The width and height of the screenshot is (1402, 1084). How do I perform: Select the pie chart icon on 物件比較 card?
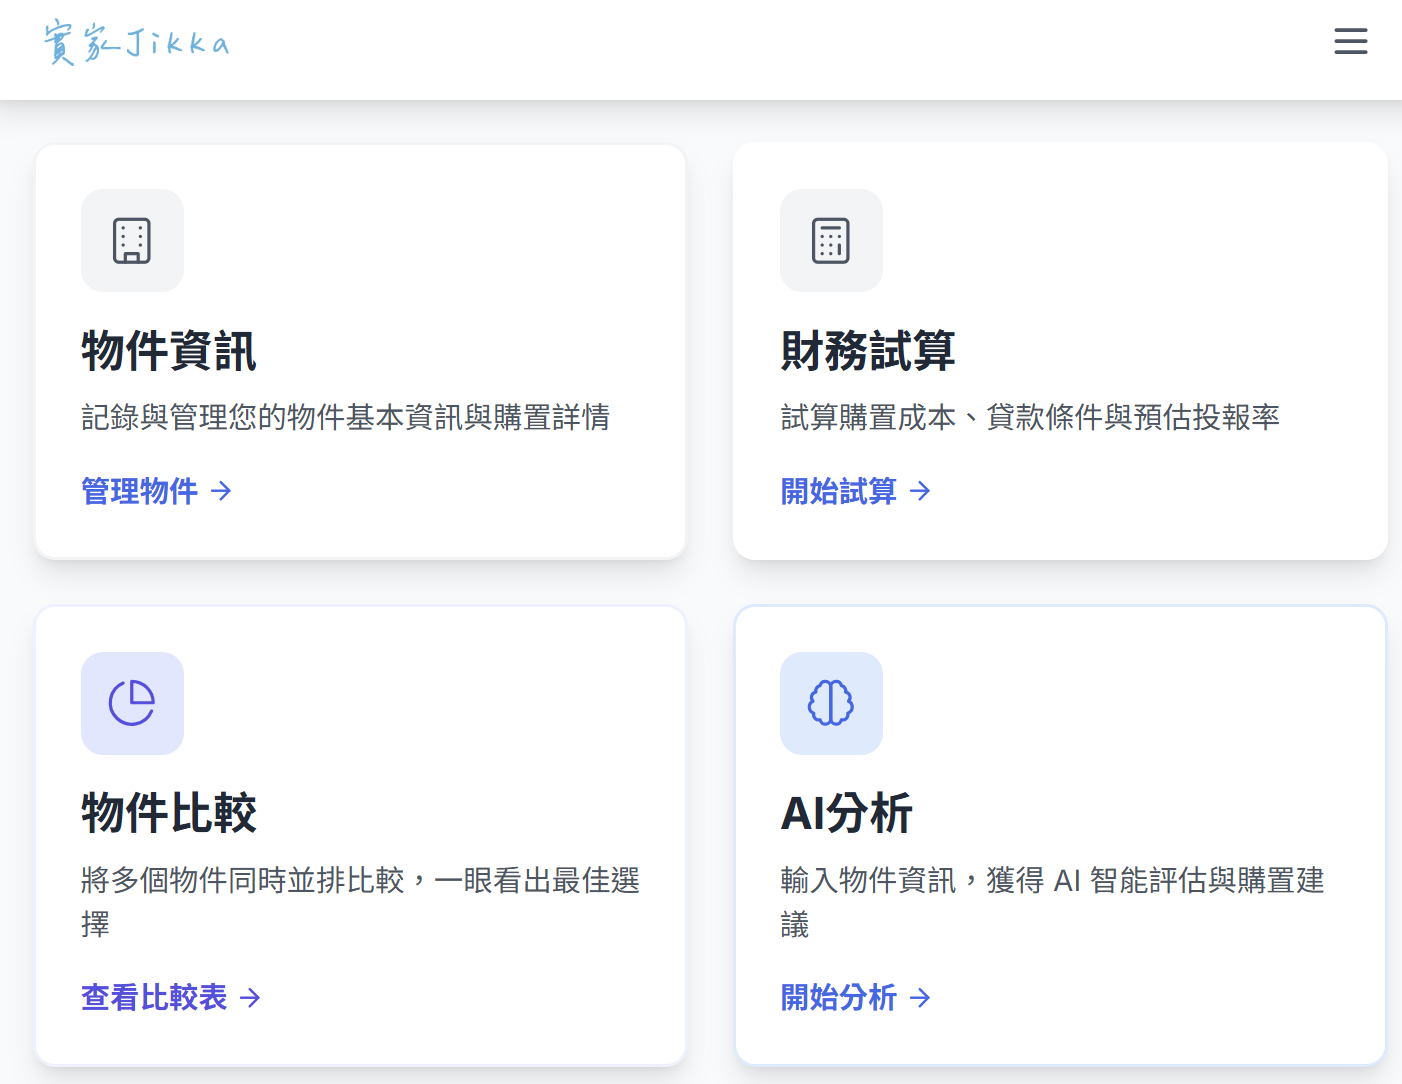pos(132,703)
